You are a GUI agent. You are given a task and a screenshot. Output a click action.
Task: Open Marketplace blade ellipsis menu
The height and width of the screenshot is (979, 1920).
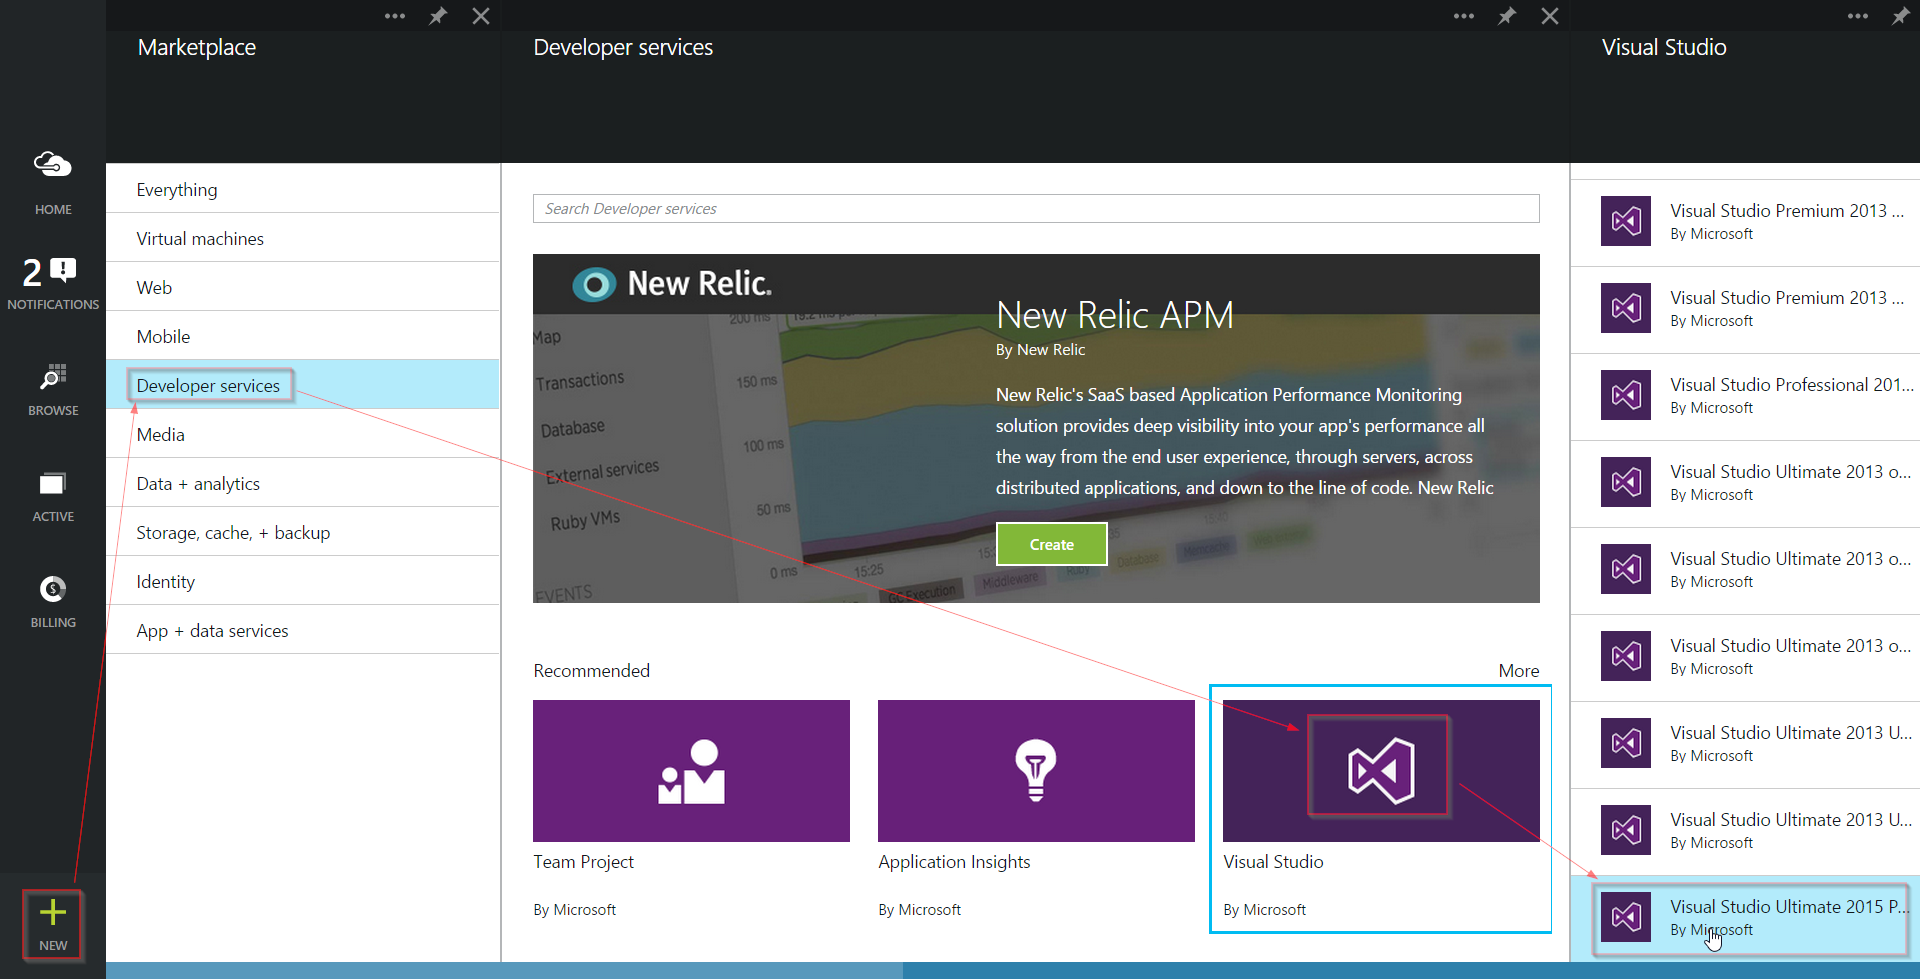coord(395,16)
